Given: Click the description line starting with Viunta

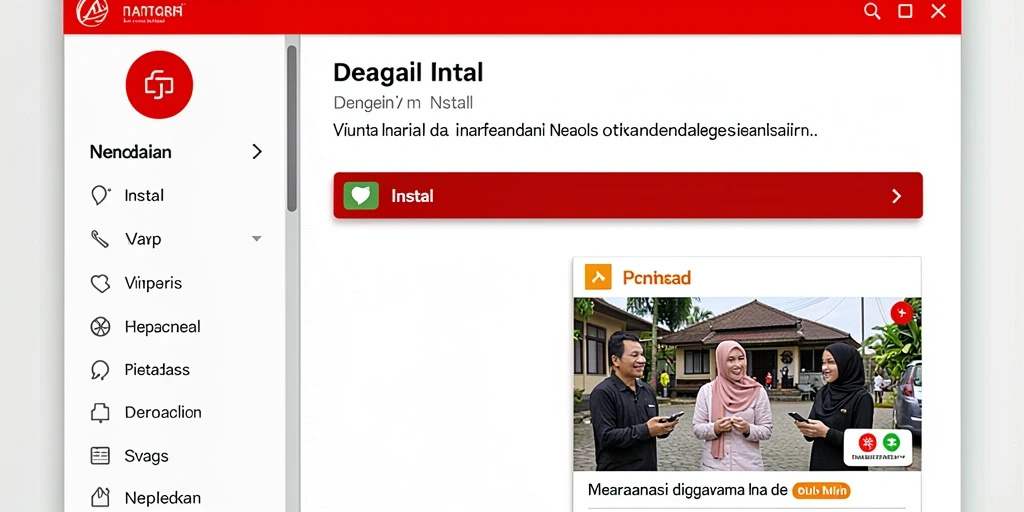Looking at the screenshot, I should point(575,130).
